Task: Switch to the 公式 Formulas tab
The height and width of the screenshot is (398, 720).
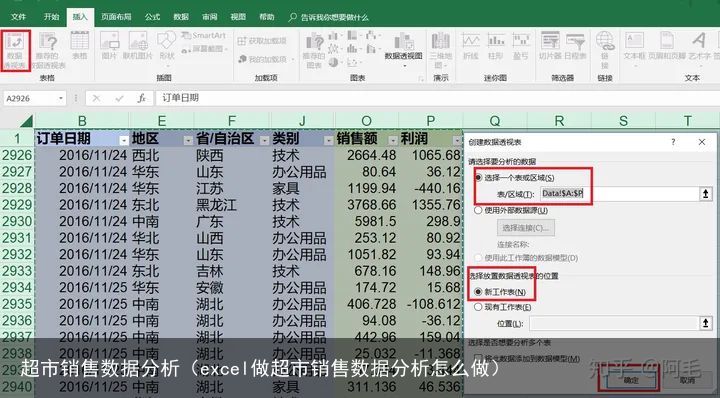Action: point(152,17)
